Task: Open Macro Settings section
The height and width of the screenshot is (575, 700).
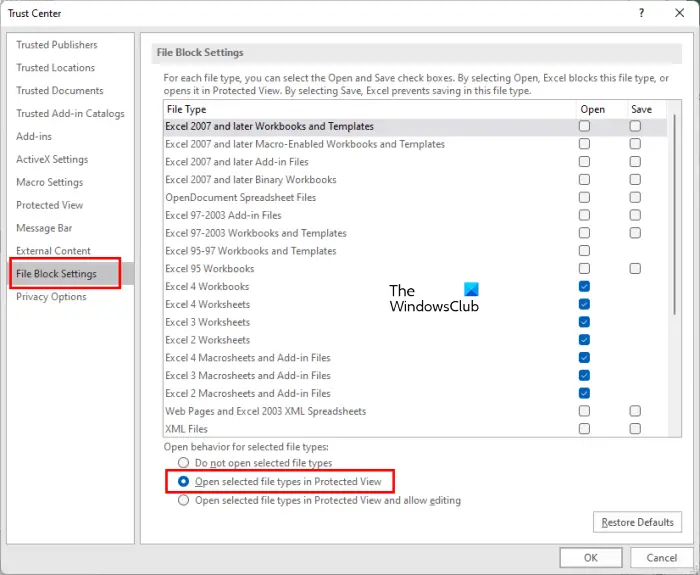Action: 50,182
